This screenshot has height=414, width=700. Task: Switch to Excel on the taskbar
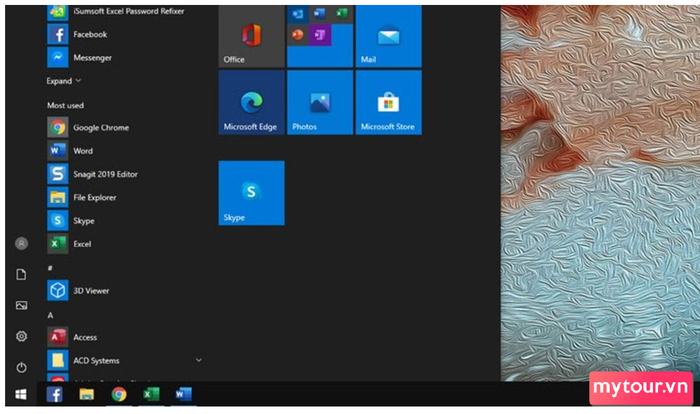pos(151,394)
